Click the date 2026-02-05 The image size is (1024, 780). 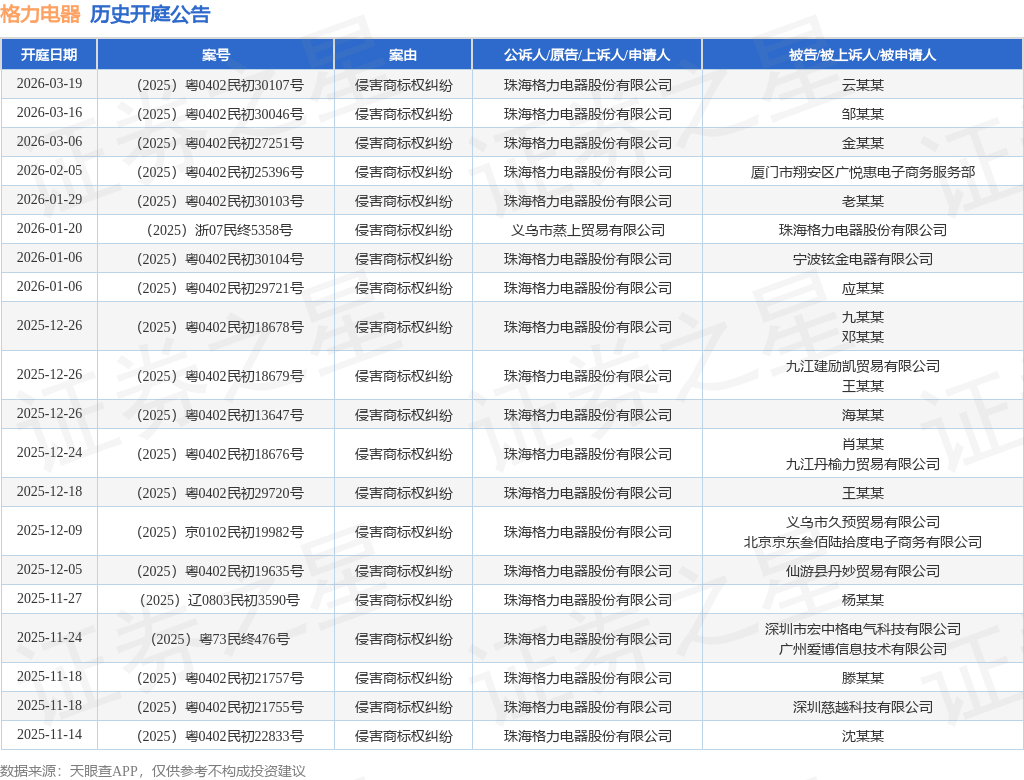point(50,171)
